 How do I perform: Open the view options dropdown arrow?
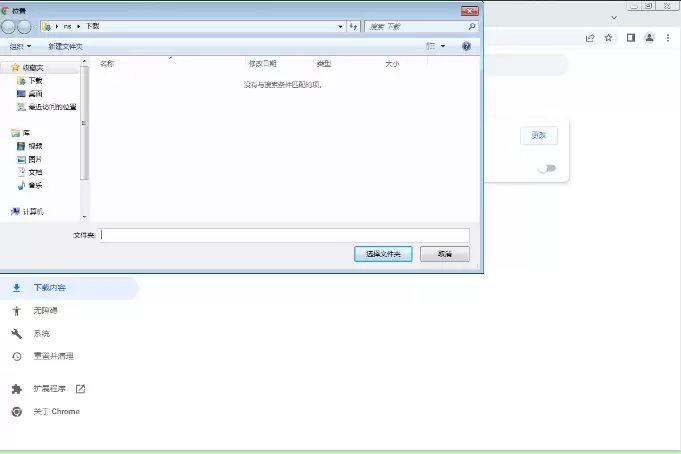point(443,46)
